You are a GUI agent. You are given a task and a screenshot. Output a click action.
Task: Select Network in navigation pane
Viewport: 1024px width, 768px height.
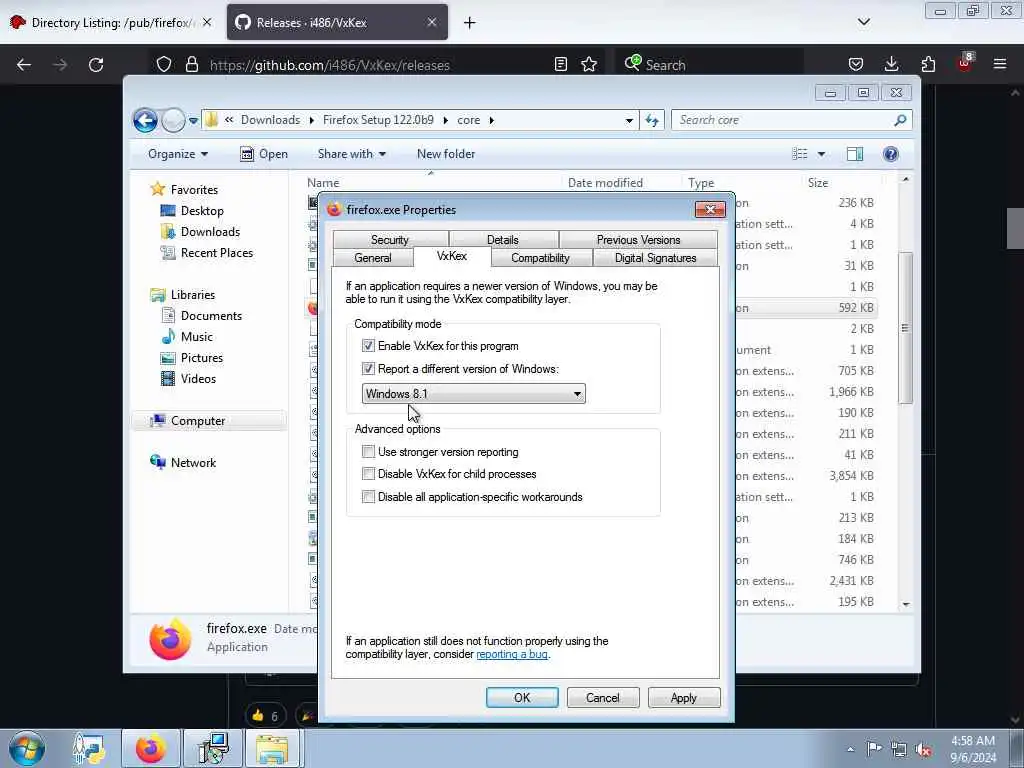point(193,462)
